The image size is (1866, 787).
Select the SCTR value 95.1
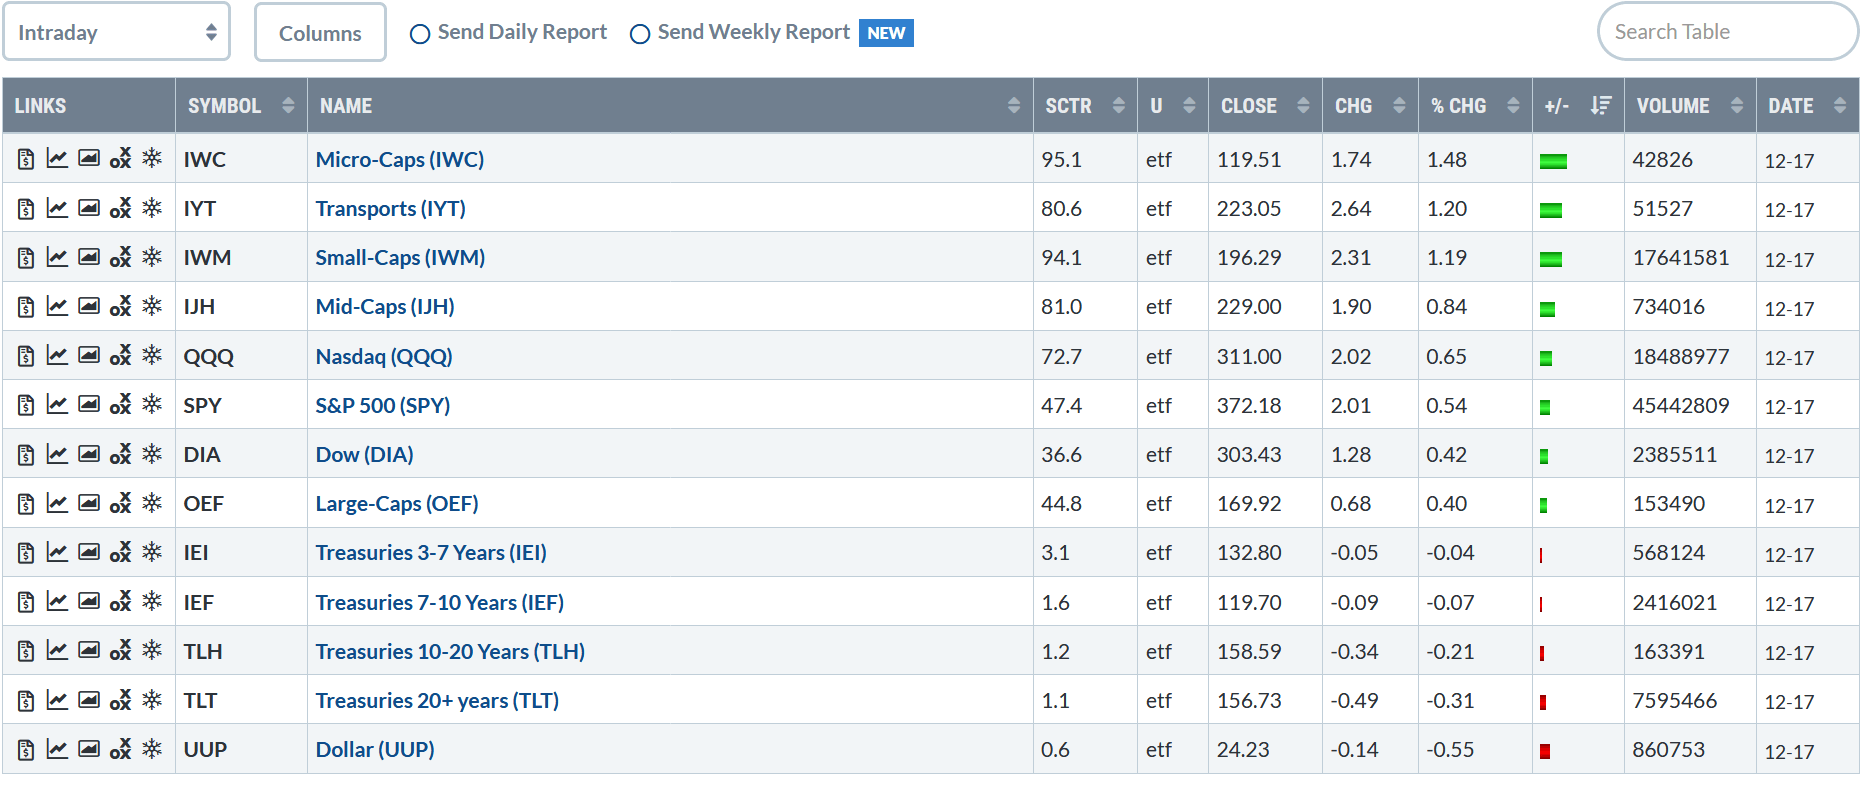(x=1061, y=159)
